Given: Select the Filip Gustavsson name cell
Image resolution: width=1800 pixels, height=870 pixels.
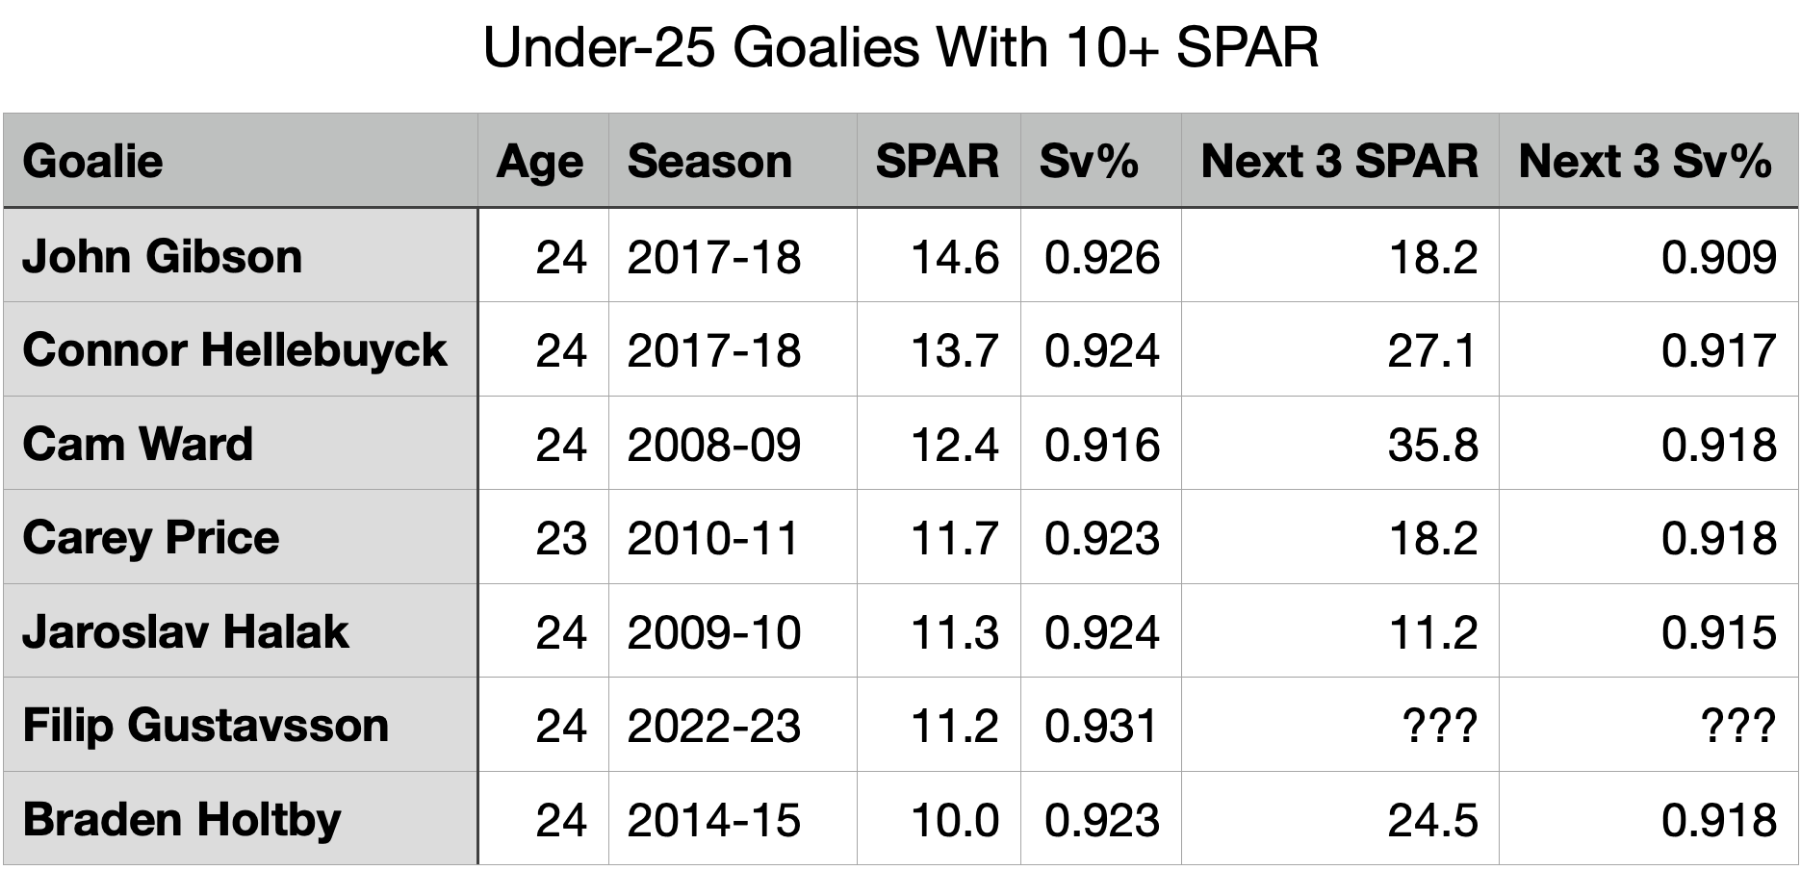Looking at the screenshot, I should click(x=205, y=725).
